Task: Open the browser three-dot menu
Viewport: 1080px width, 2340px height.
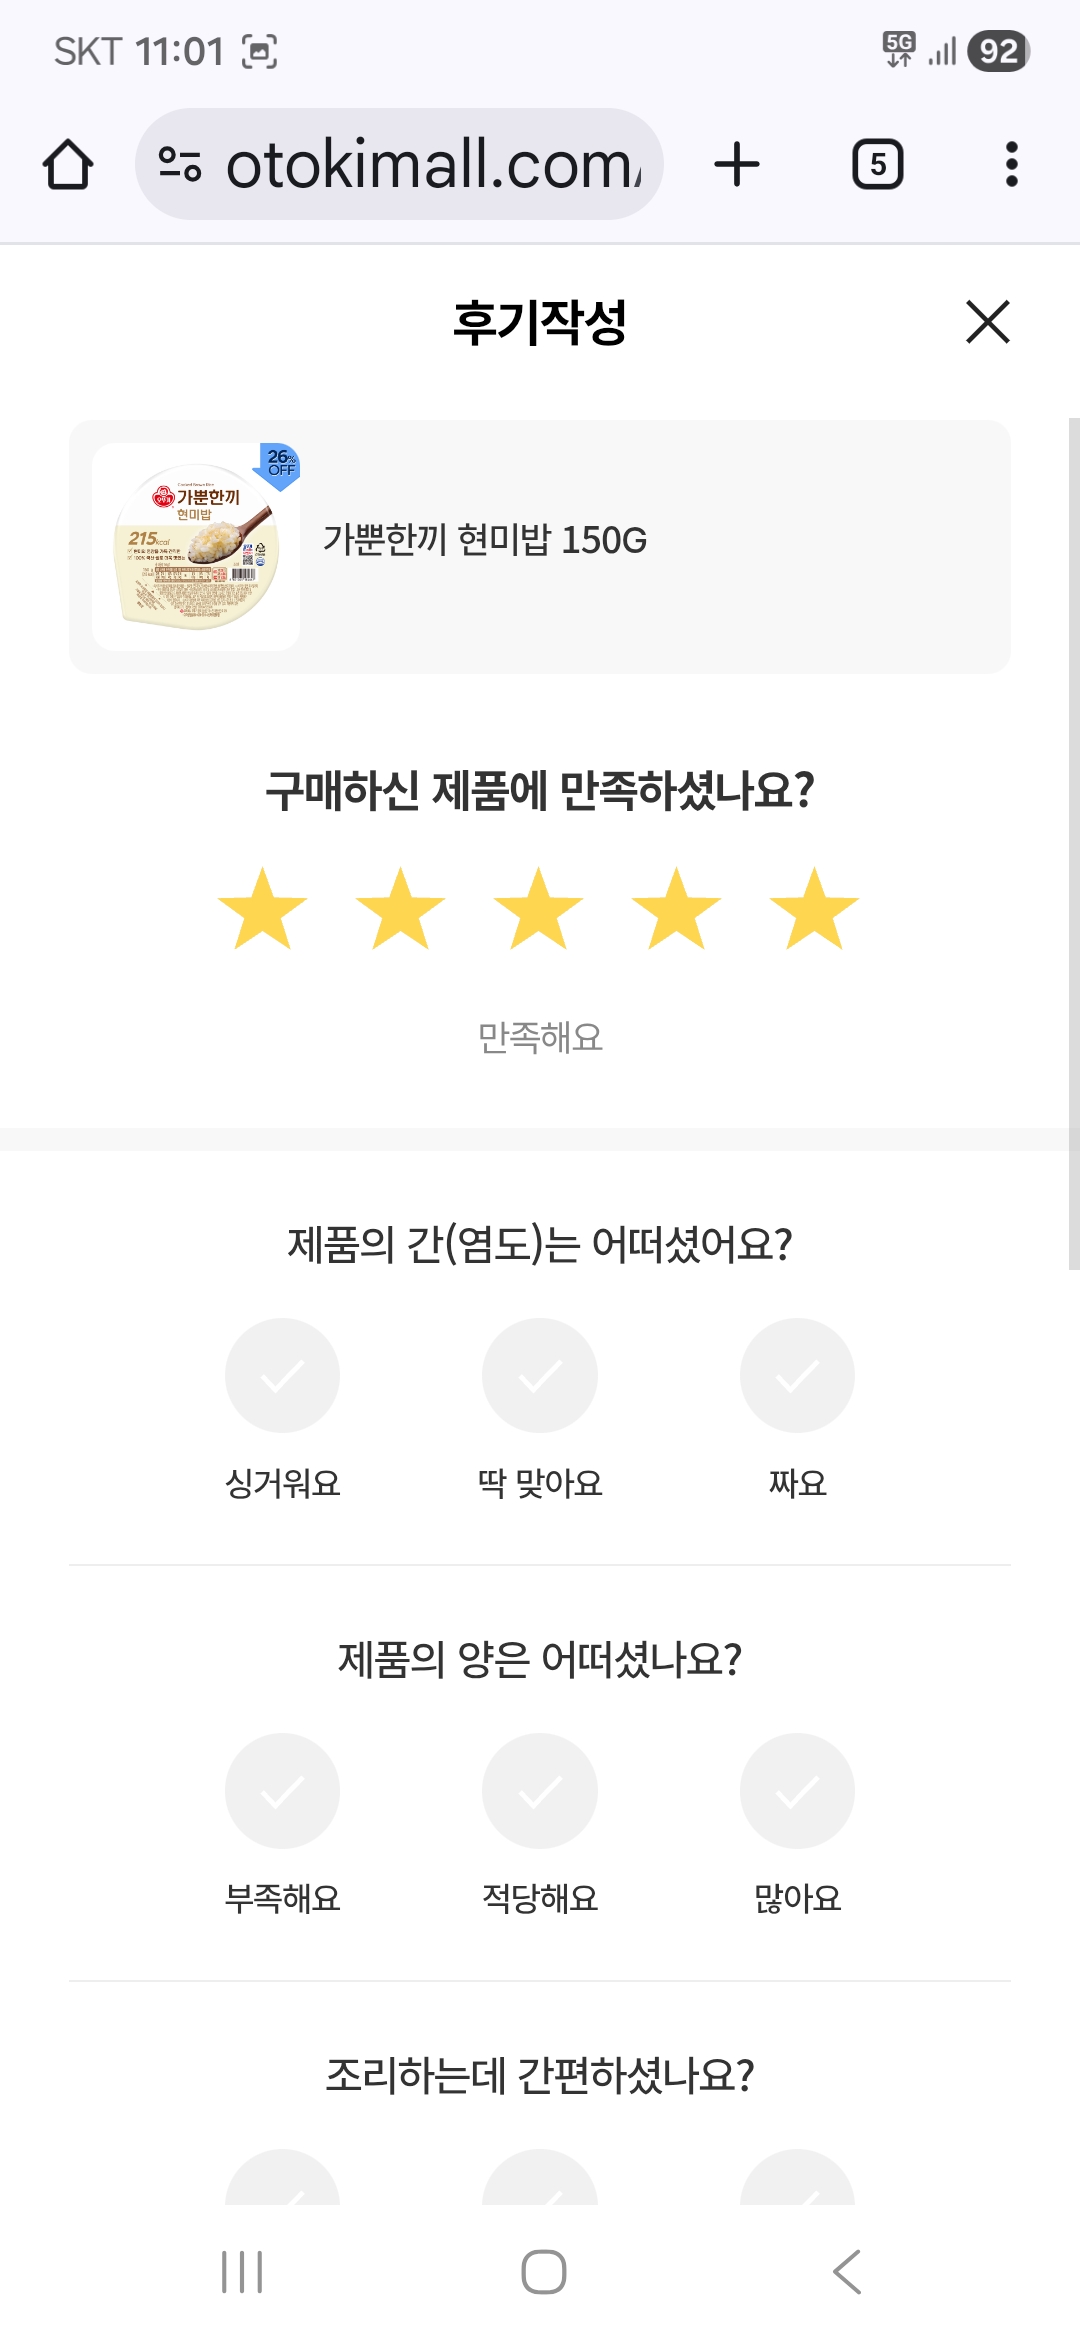Action: pyautogui.click(x=1011, y=165)
